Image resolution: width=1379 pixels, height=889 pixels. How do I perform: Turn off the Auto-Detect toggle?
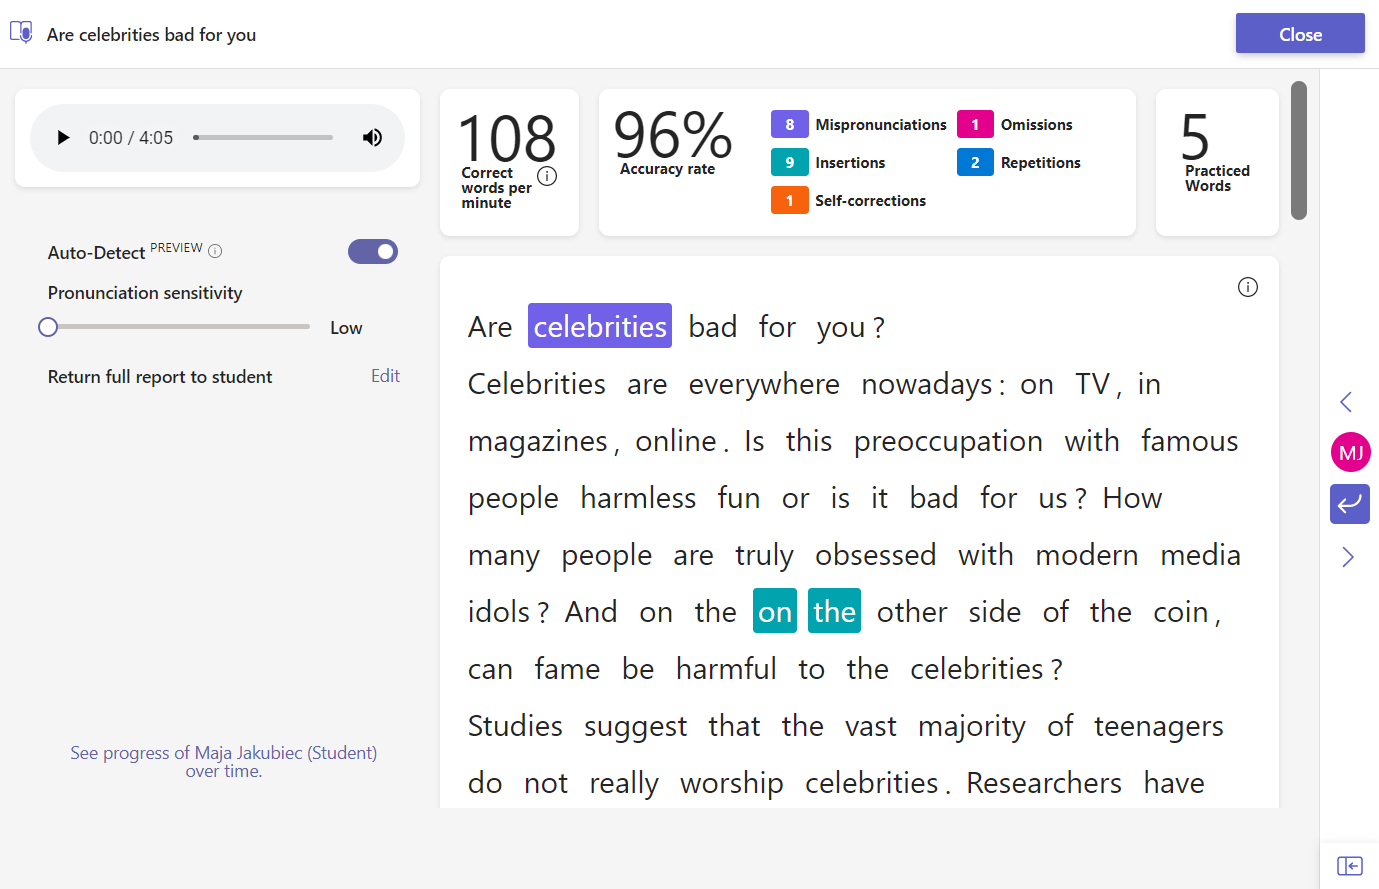(x=373, y=252)
